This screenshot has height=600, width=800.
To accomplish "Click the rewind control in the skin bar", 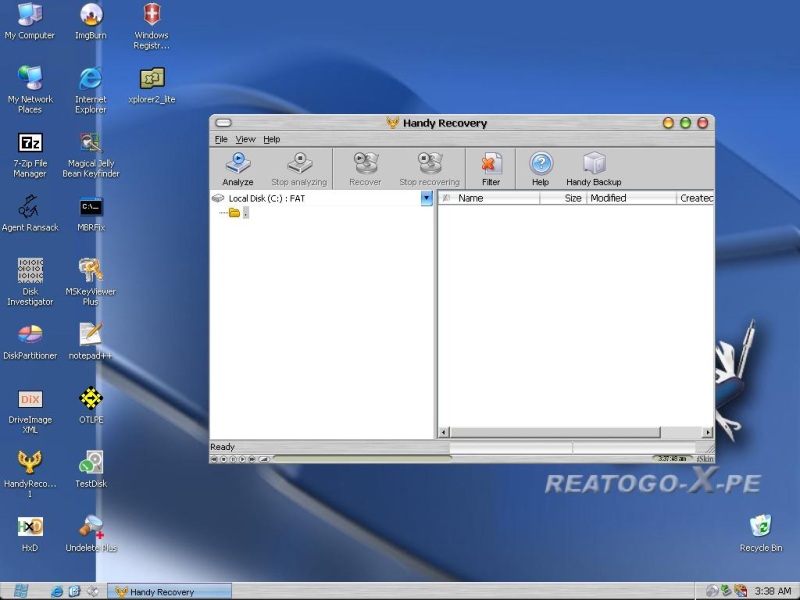I will click(214, 459).
